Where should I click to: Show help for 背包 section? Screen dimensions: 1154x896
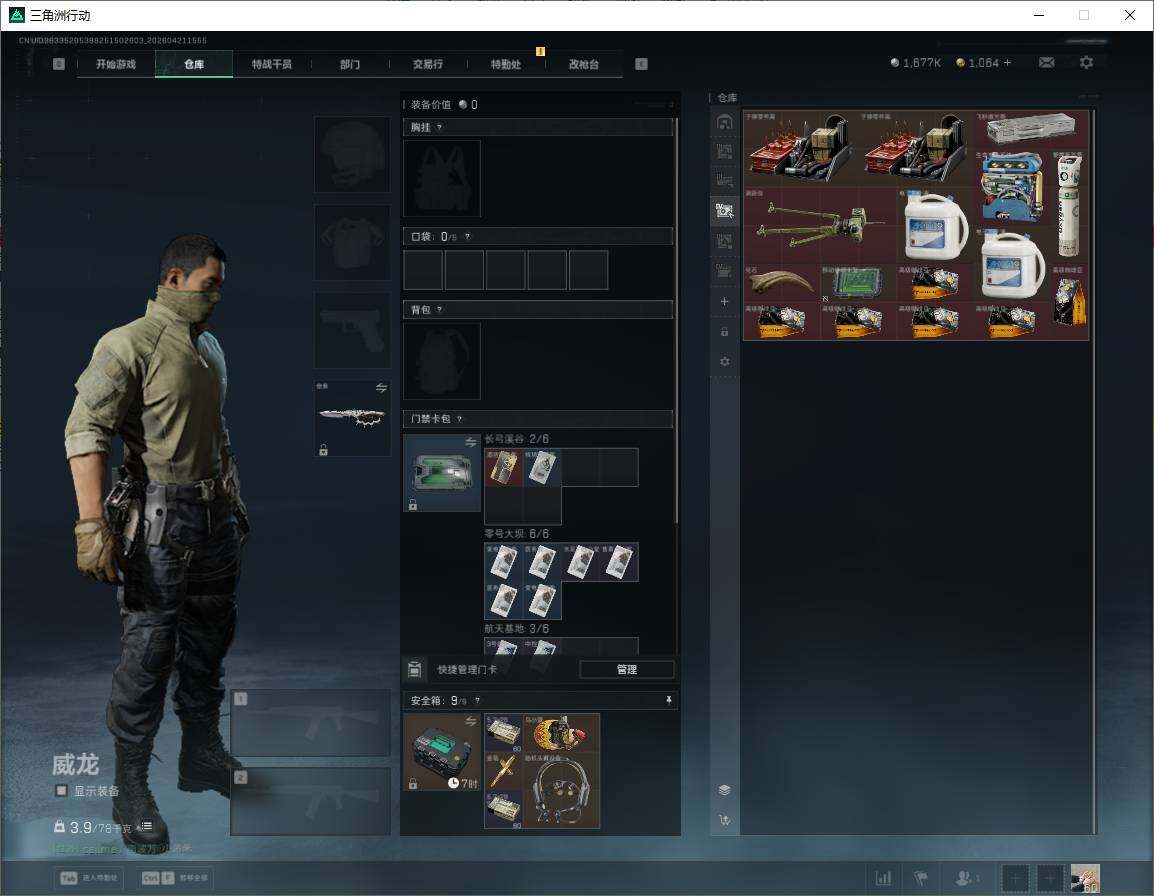tap(439, 310)
